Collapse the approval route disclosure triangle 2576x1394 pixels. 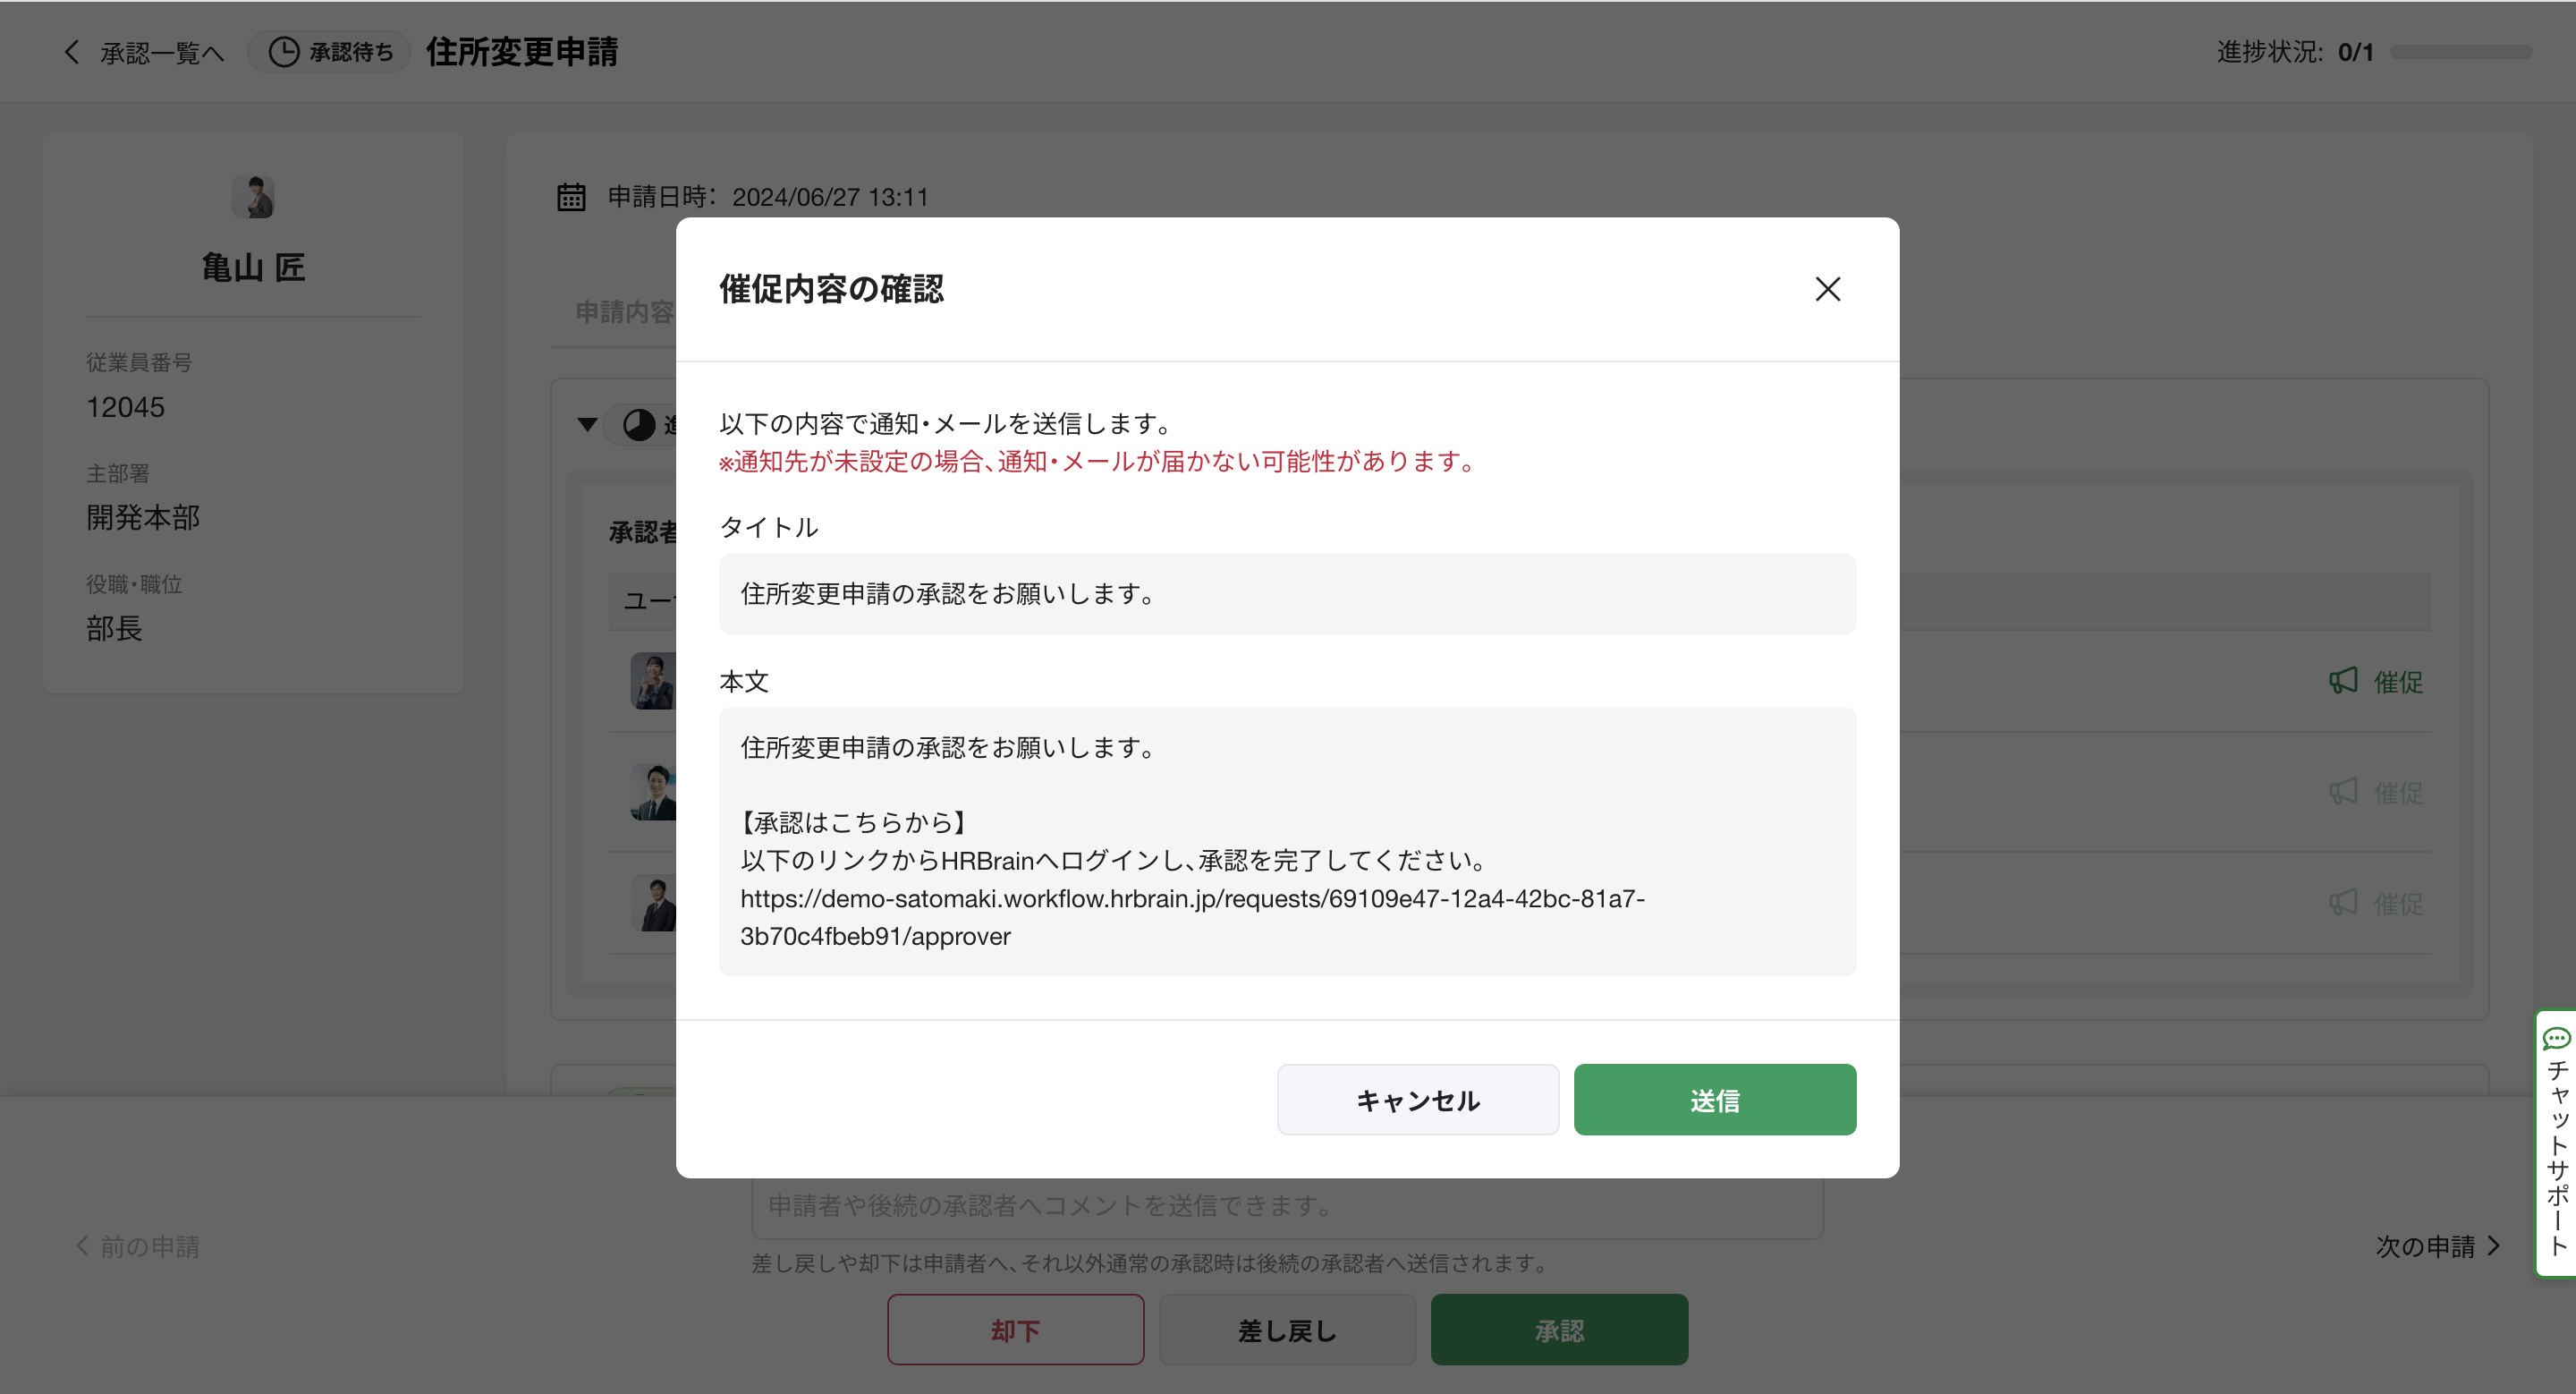tap(588, 425)
